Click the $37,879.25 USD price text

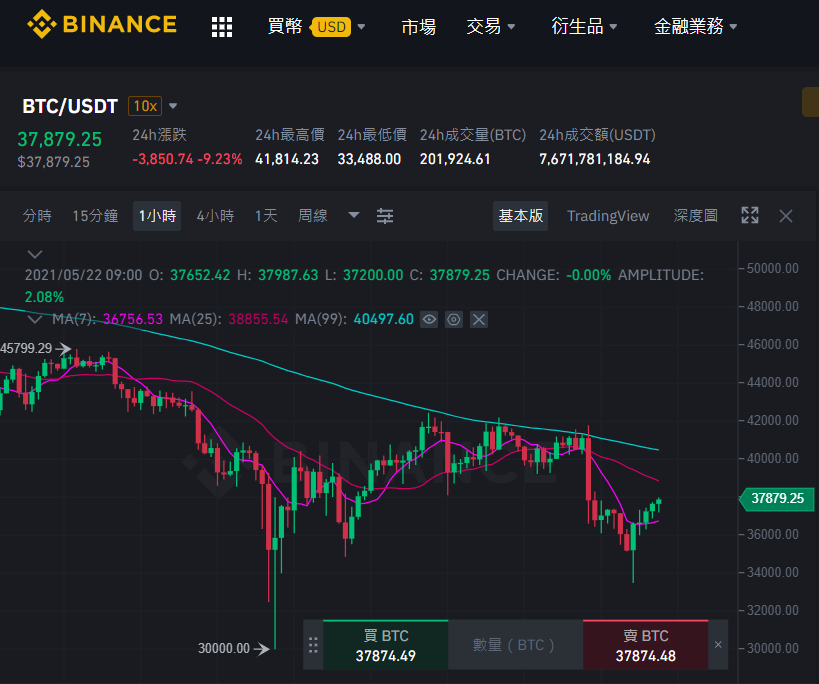(x=53, y=162)
